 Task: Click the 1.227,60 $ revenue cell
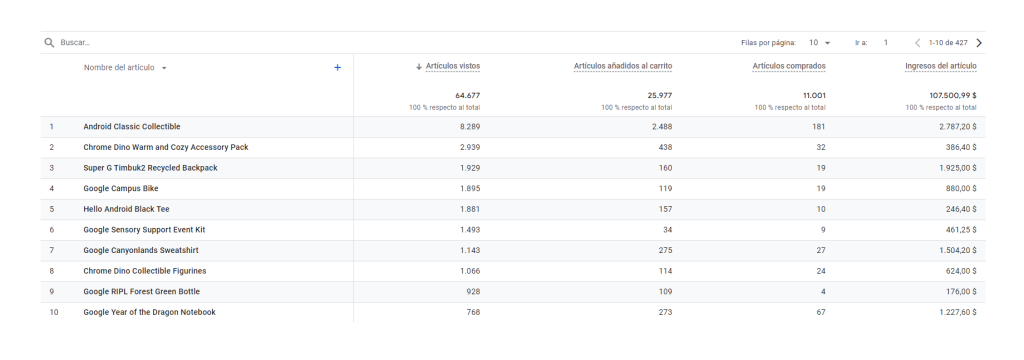pyautogui.click(x=958, y=312)
